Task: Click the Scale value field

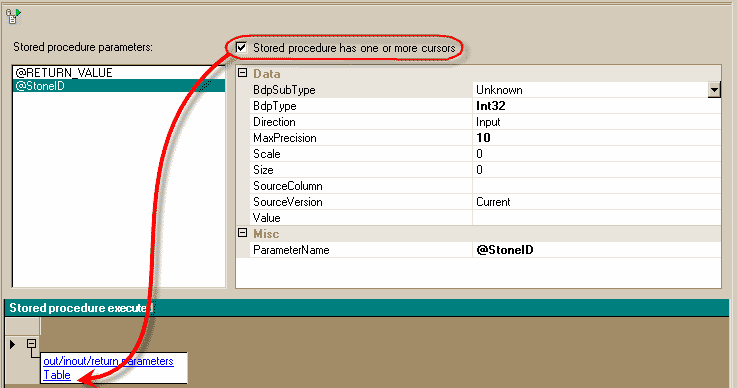Action: [x=596, y=154]
